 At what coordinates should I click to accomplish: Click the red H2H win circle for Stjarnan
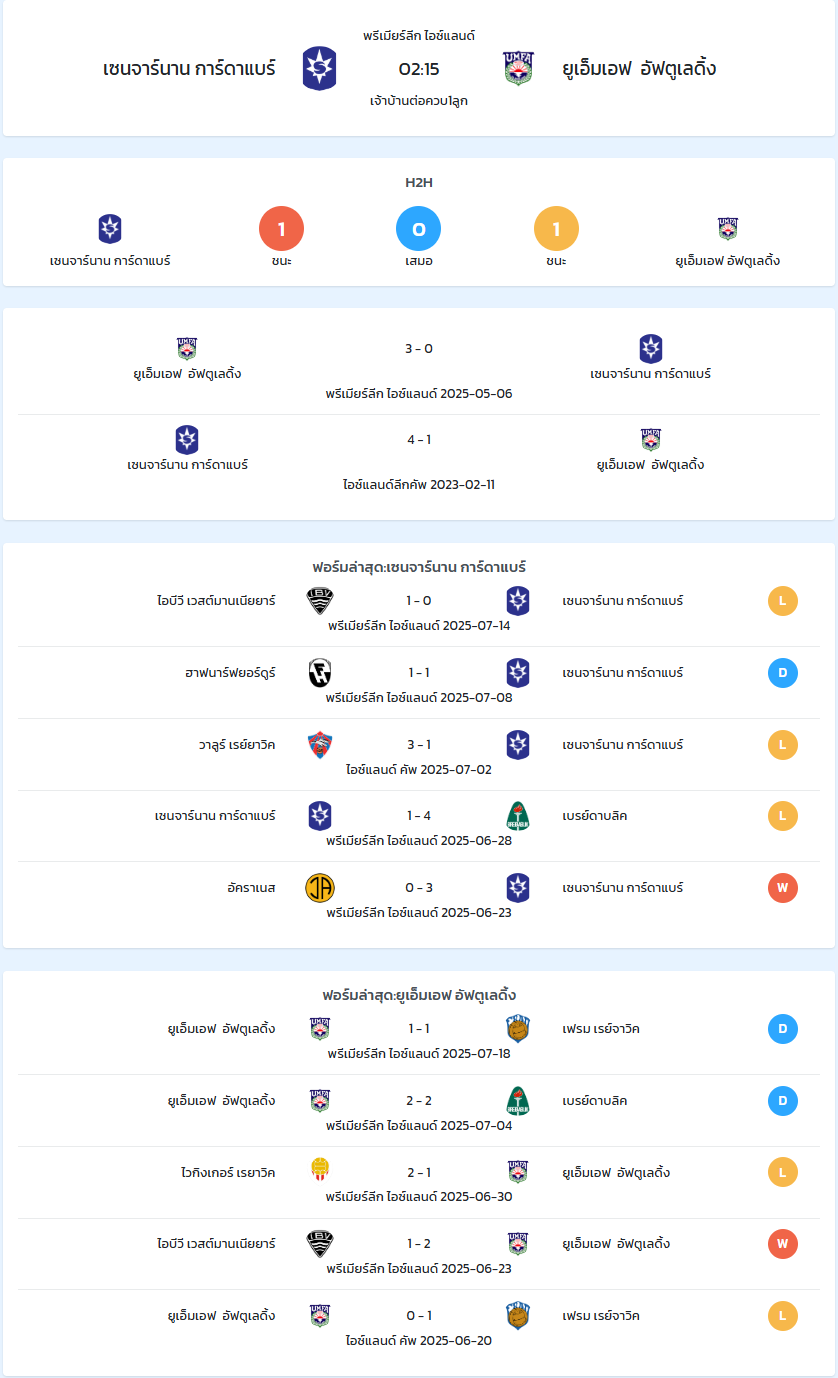pos(281,229)
